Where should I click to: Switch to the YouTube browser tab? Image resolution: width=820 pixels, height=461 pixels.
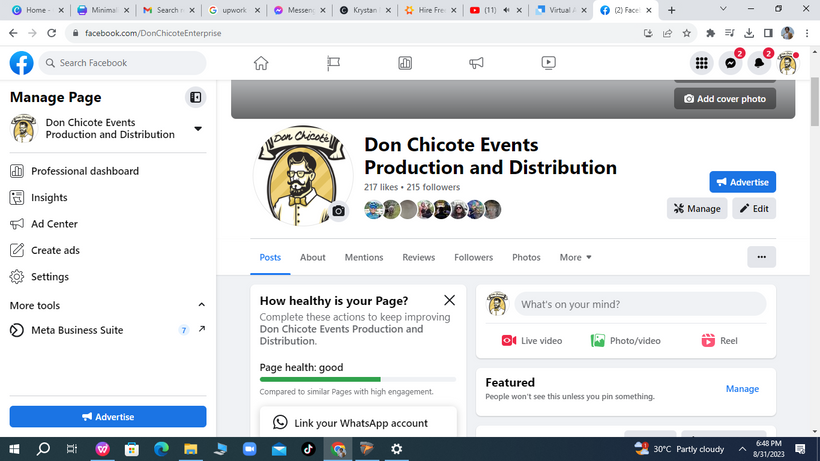pos(495,10)
